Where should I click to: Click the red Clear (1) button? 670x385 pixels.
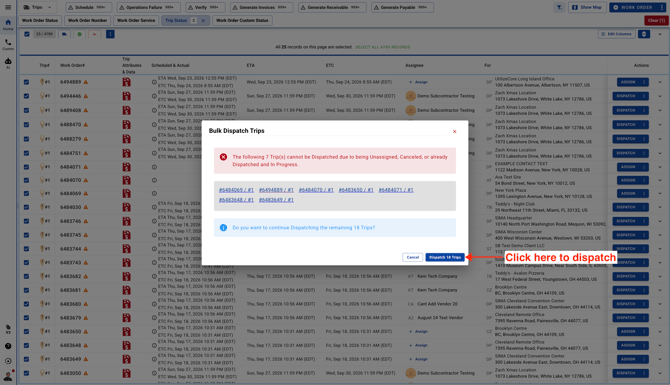click(656, 21)
